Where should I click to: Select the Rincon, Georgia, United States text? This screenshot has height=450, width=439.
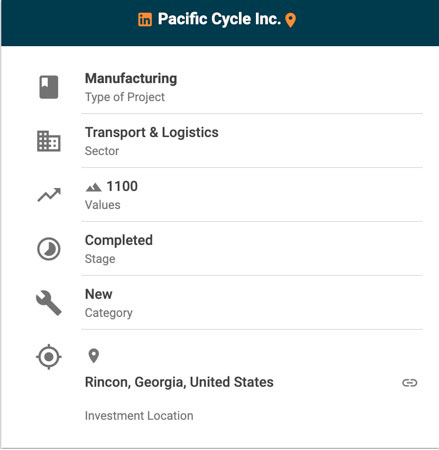coord(179,382)
